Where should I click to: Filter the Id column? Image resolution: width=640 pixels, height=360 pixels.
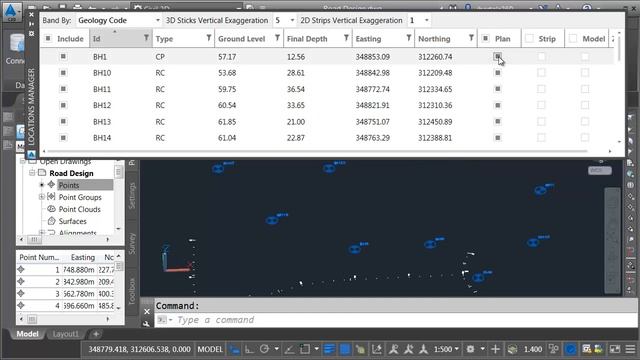click(x=146, y=38)
